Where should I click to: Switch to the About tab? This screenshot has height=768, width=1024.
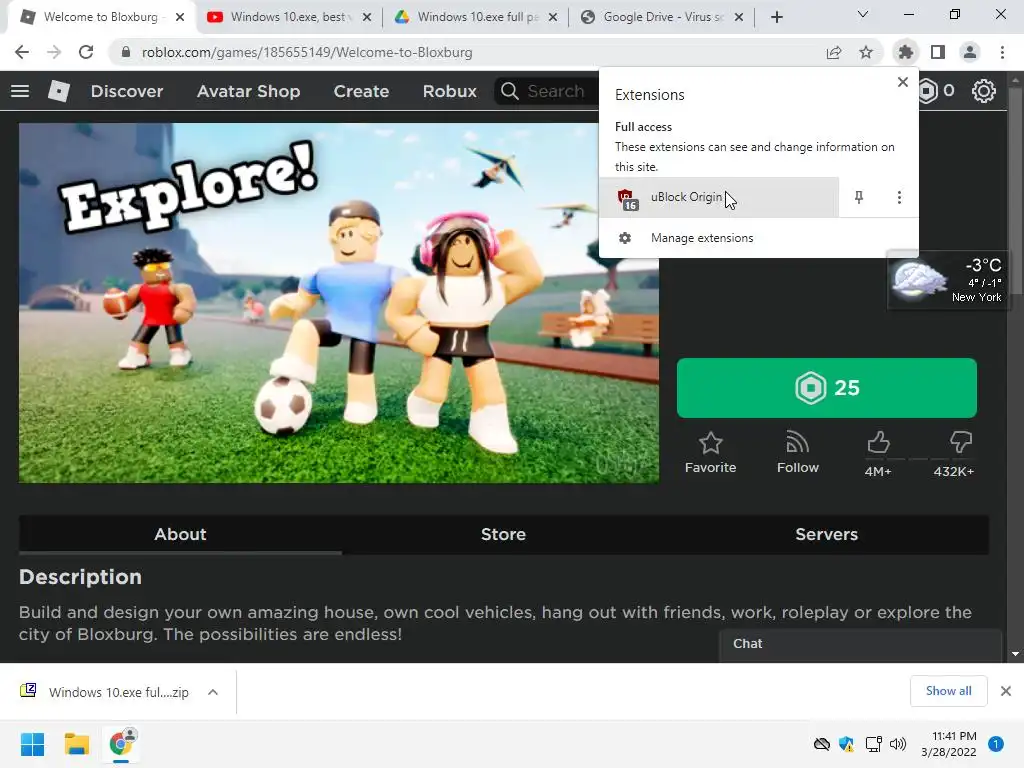tap(180, 534)
